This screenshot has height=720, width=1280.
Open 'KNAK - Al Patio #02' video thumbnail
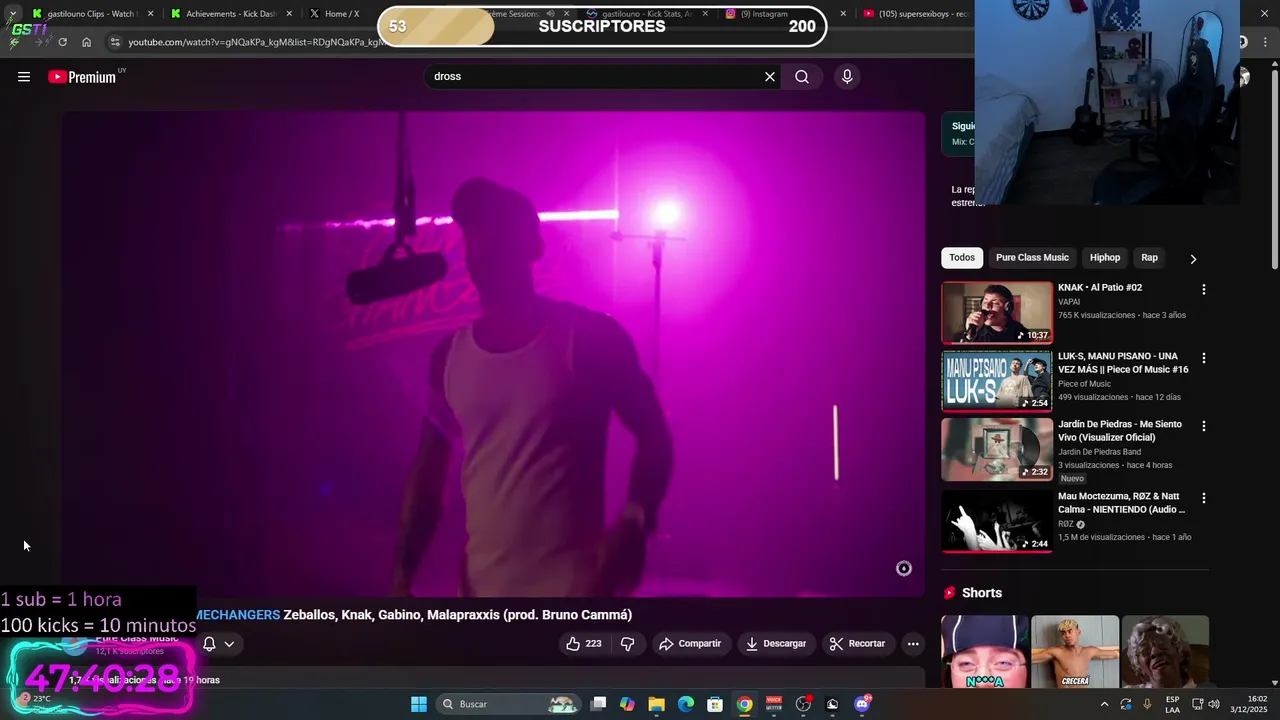pyautogui.click(x=997, y=313)
